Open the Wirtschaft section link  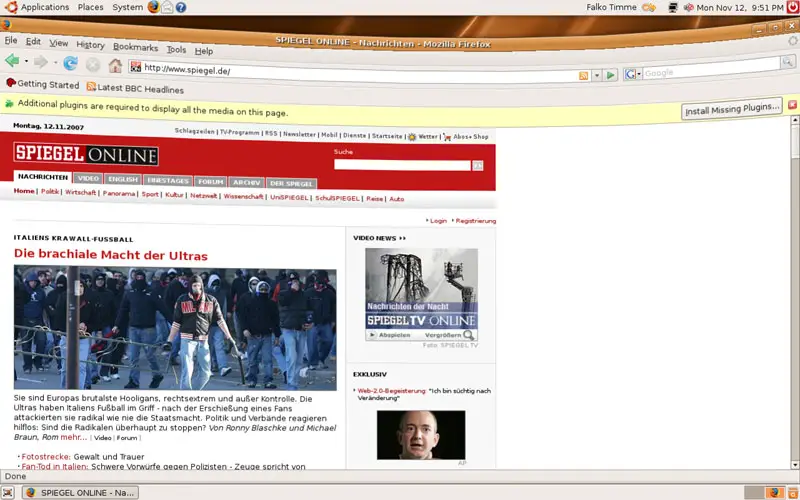click(81, 193)
